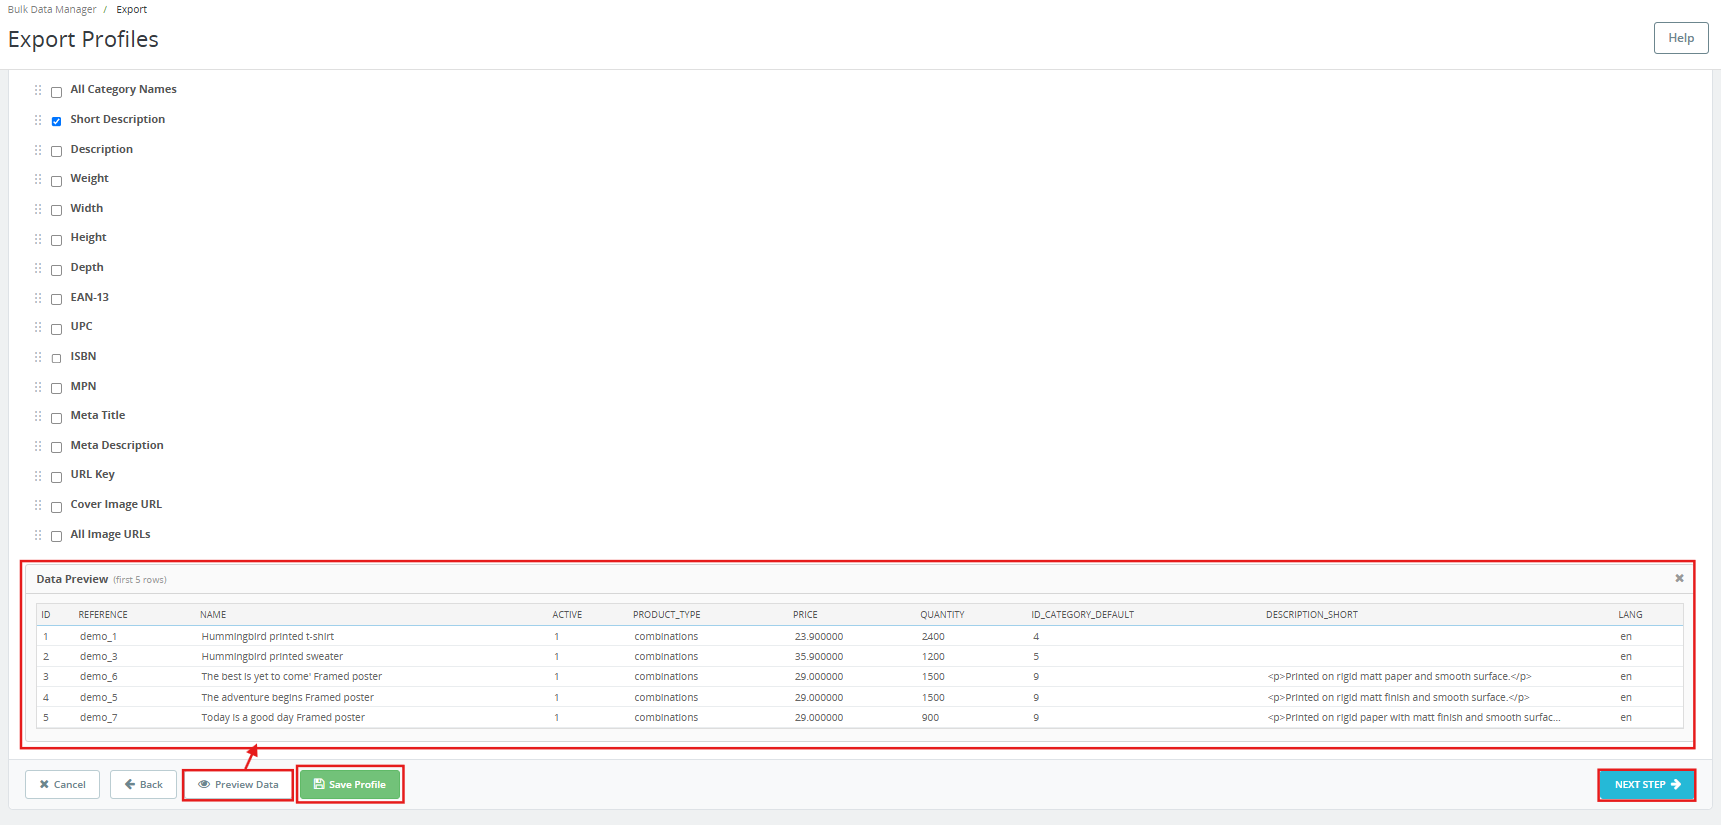Select the UPC checkbox
This screenshot has height=825, width=1721.
[x=57, y=329]
